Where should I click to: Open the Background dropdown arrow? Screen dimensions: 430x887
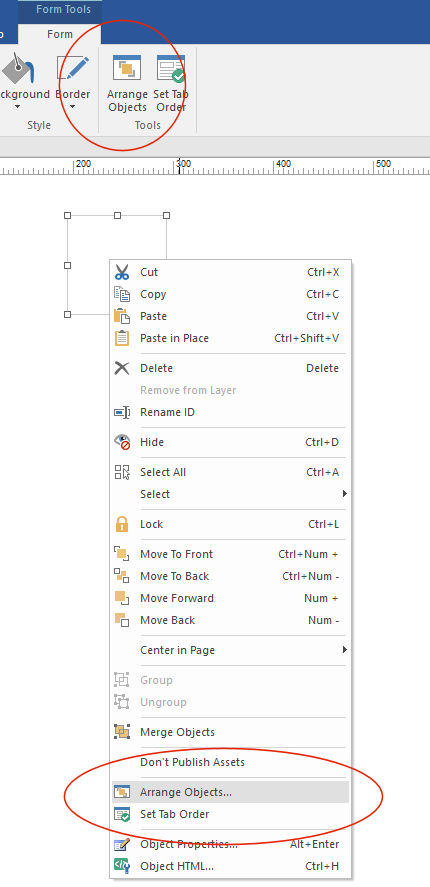(17, 106)
